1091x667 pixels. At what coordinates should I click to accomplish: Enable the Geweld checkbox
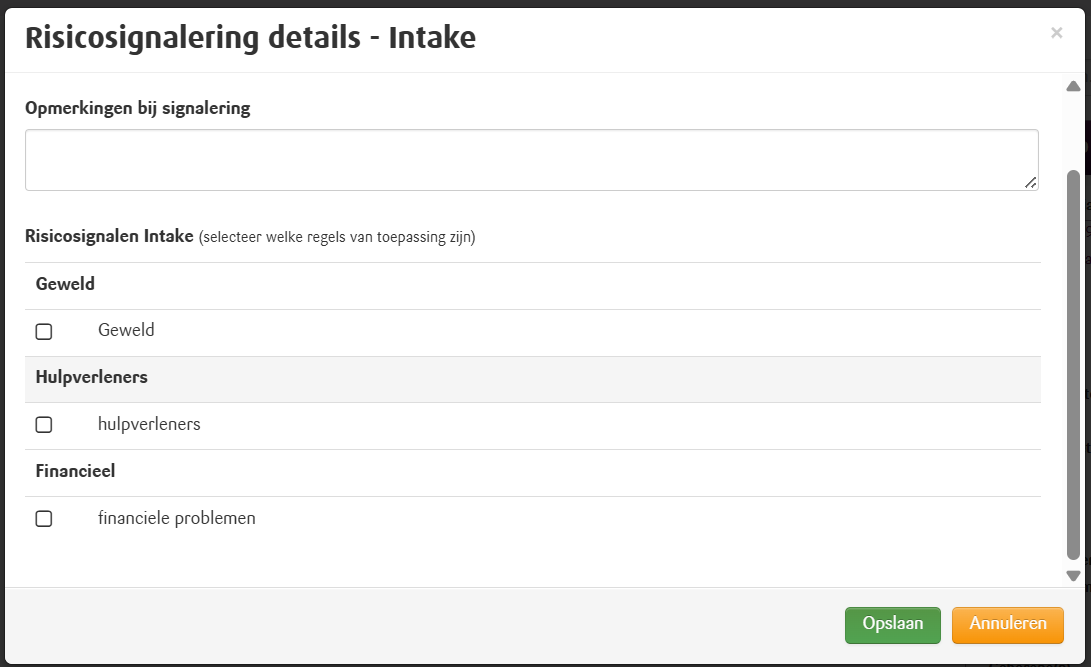[x=44, y=331]
